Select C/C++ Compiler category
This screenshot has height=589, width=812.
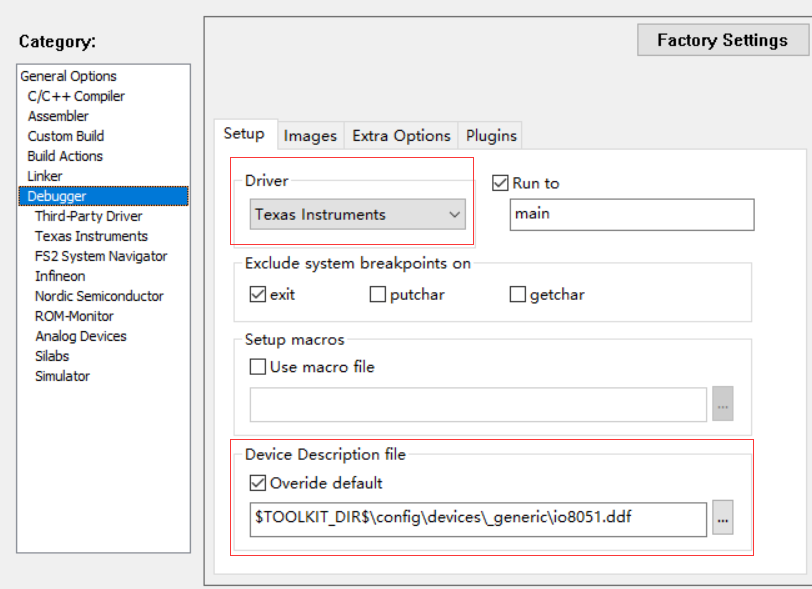(76, 96)
